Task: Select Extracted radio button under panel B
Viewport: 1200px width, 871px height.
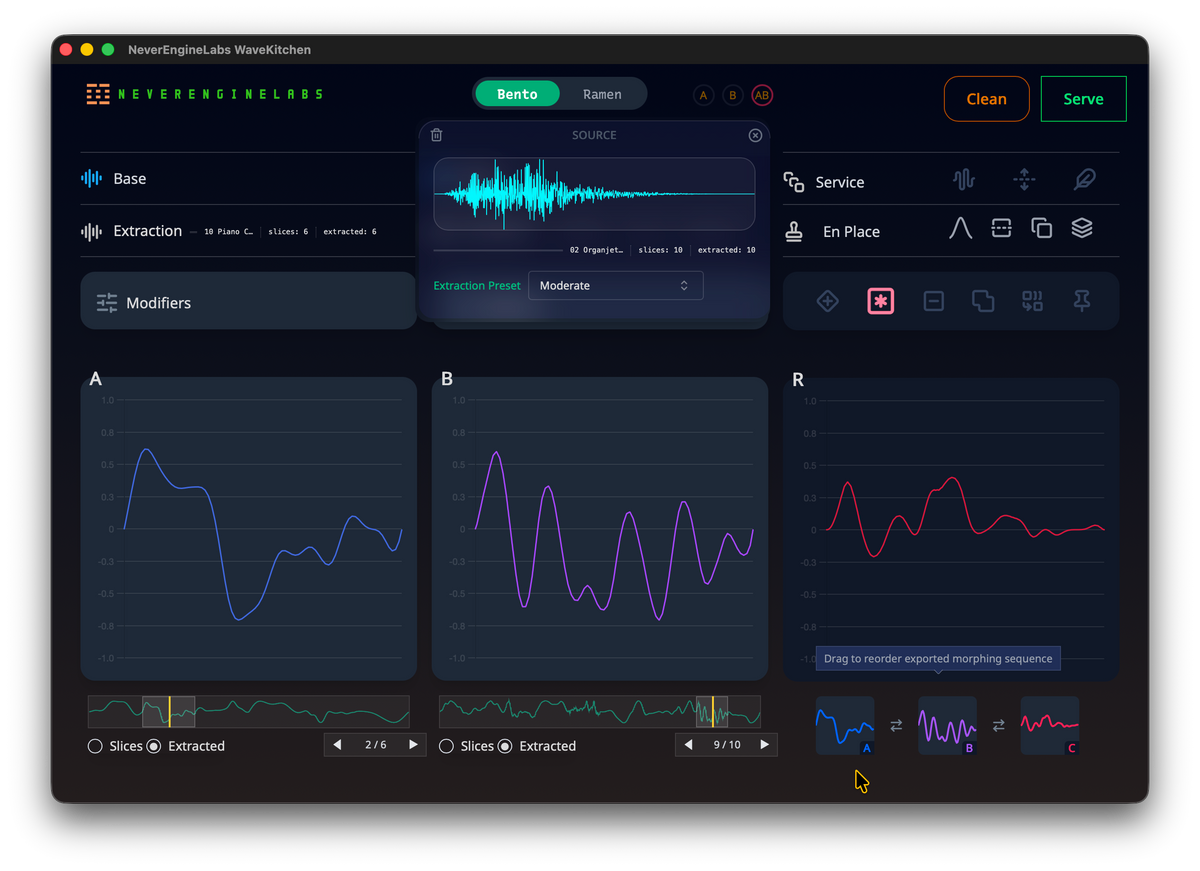Action: tap(505, 746)
